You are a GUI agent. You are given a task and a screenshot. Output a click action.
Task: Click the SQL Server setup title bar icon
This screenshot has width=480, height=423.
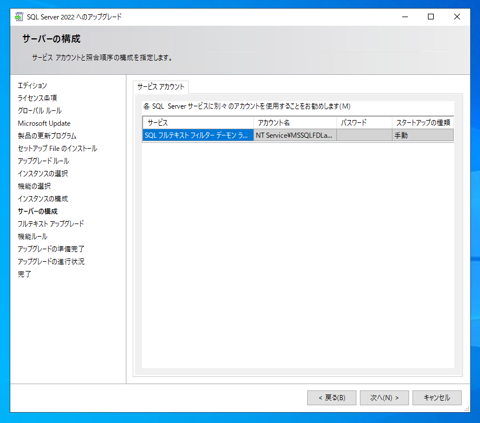pos(19,17)
